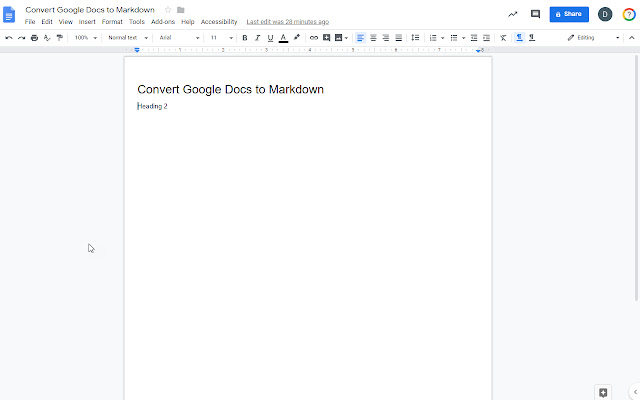
Task: Open the Edit menu
Action: [47, 22]
